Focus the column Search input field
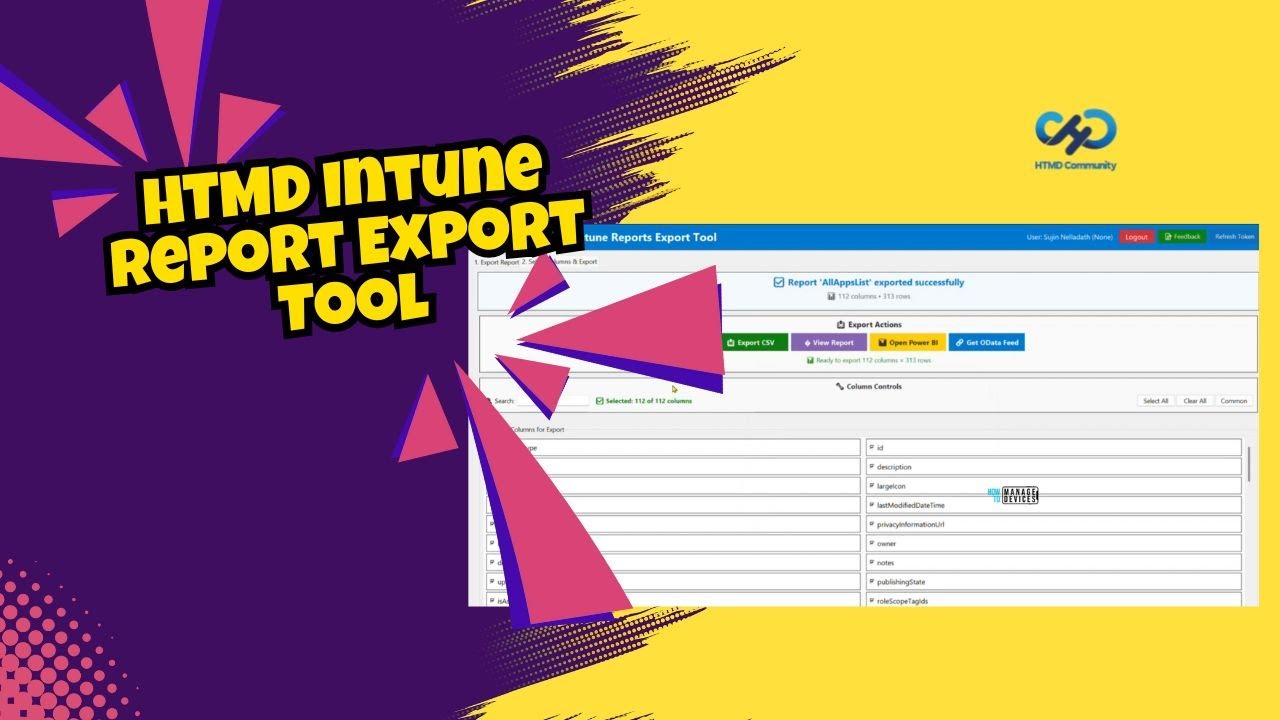 click(553, 401)
